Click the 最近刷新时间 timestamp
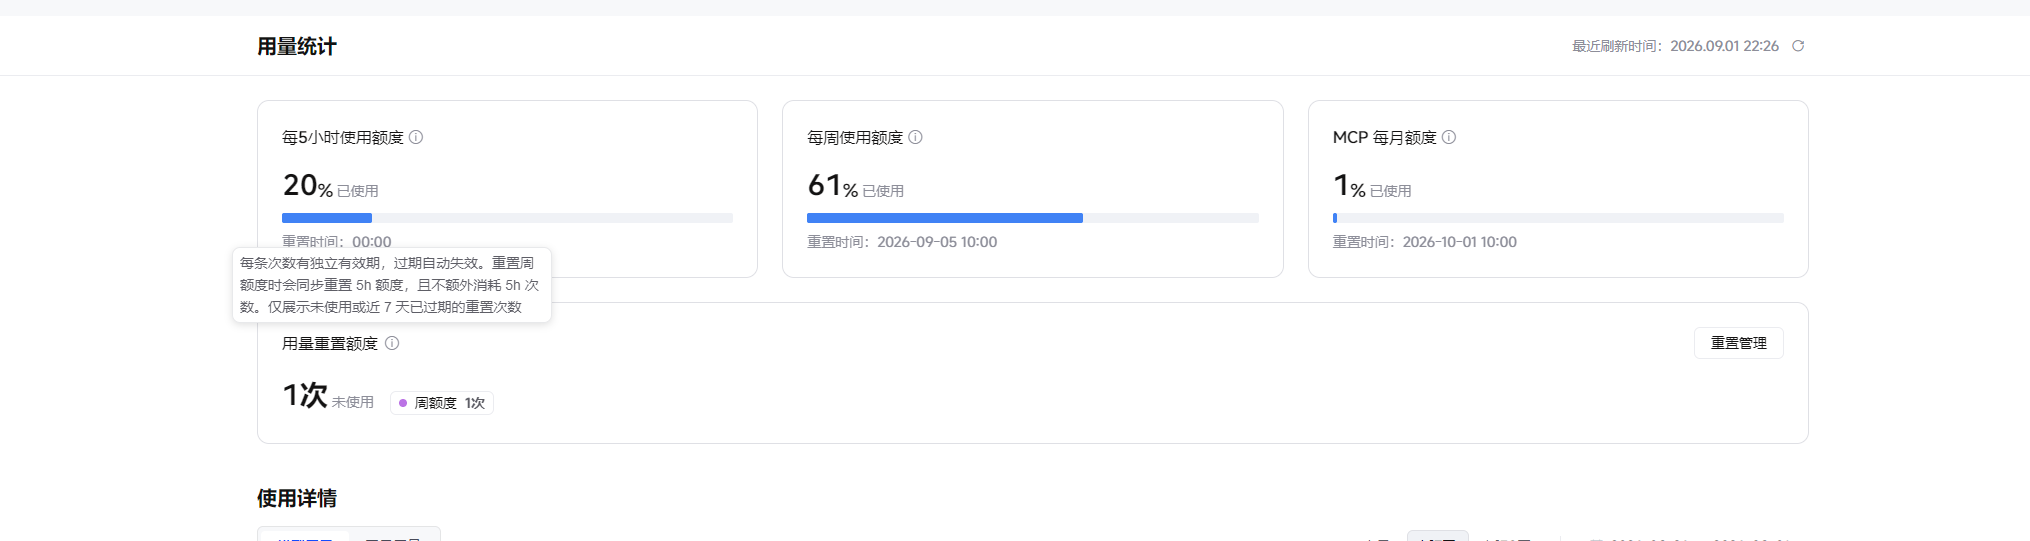The image size is (2030, 541). pyautogui.click(x=1675, y=46)
